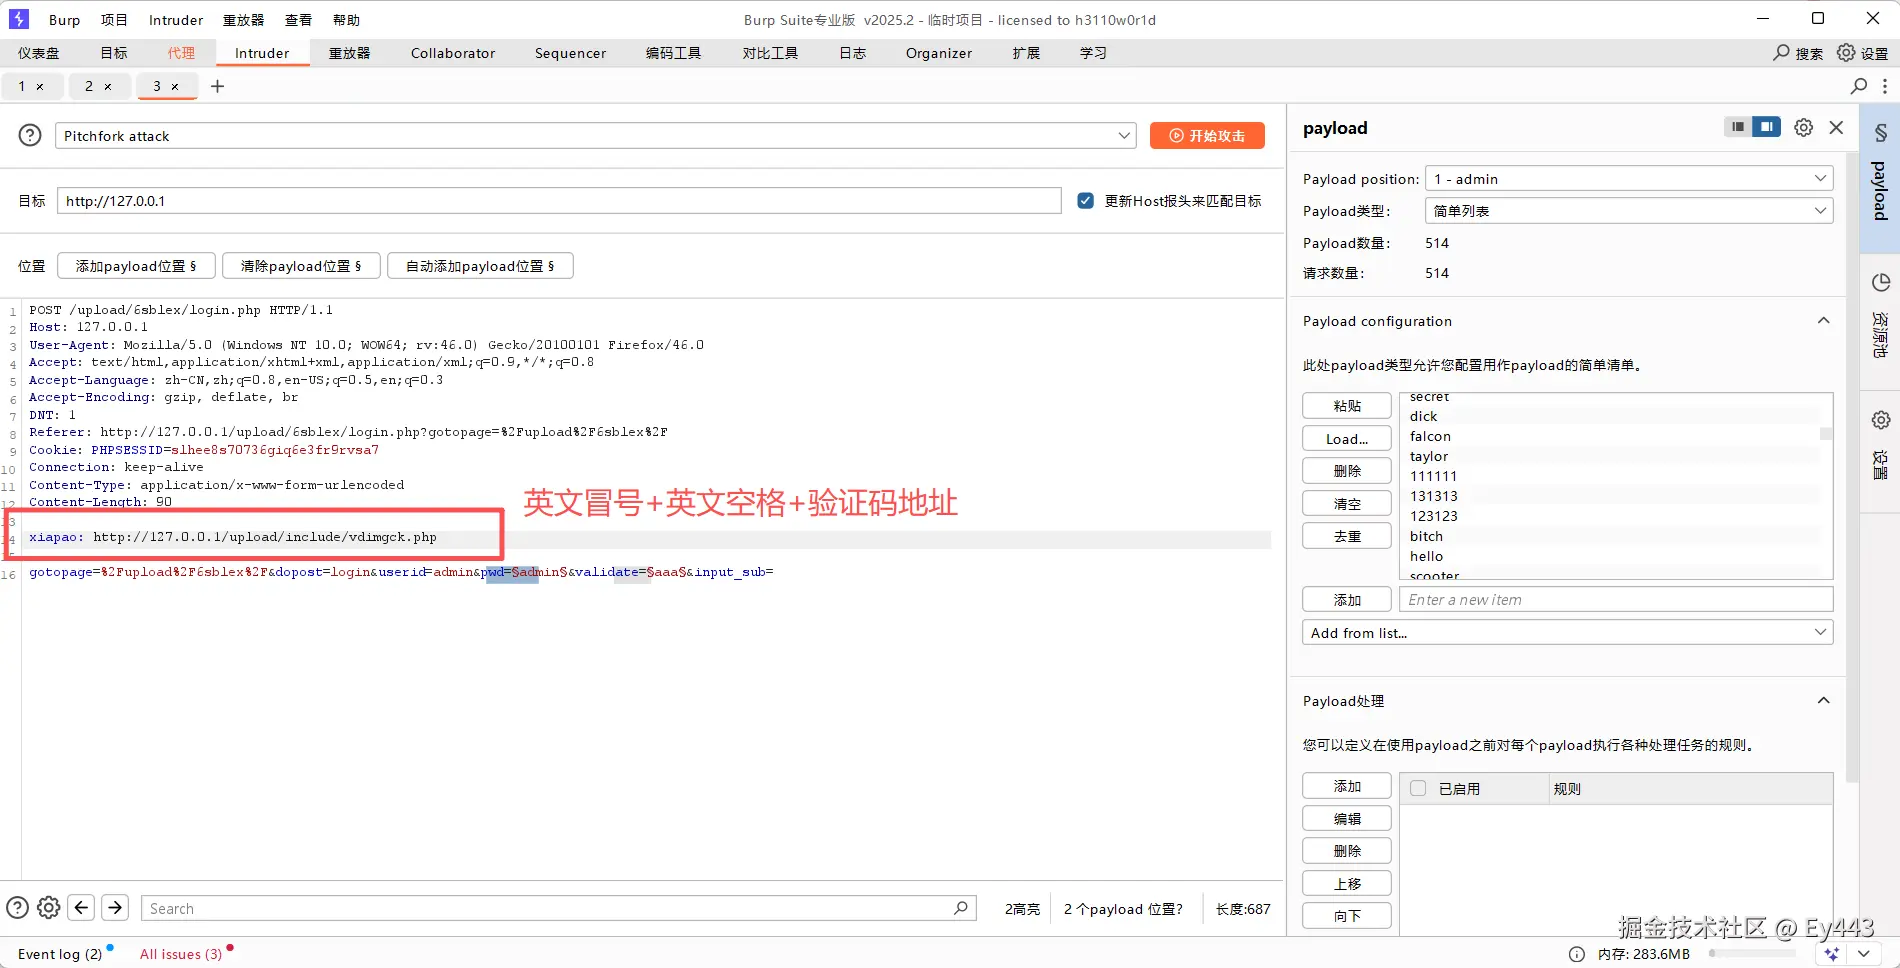The width and height of the screenshot is (1900, 968).
Task: Open the Intruder tab options kebab menu
Action: (1885, 86)
